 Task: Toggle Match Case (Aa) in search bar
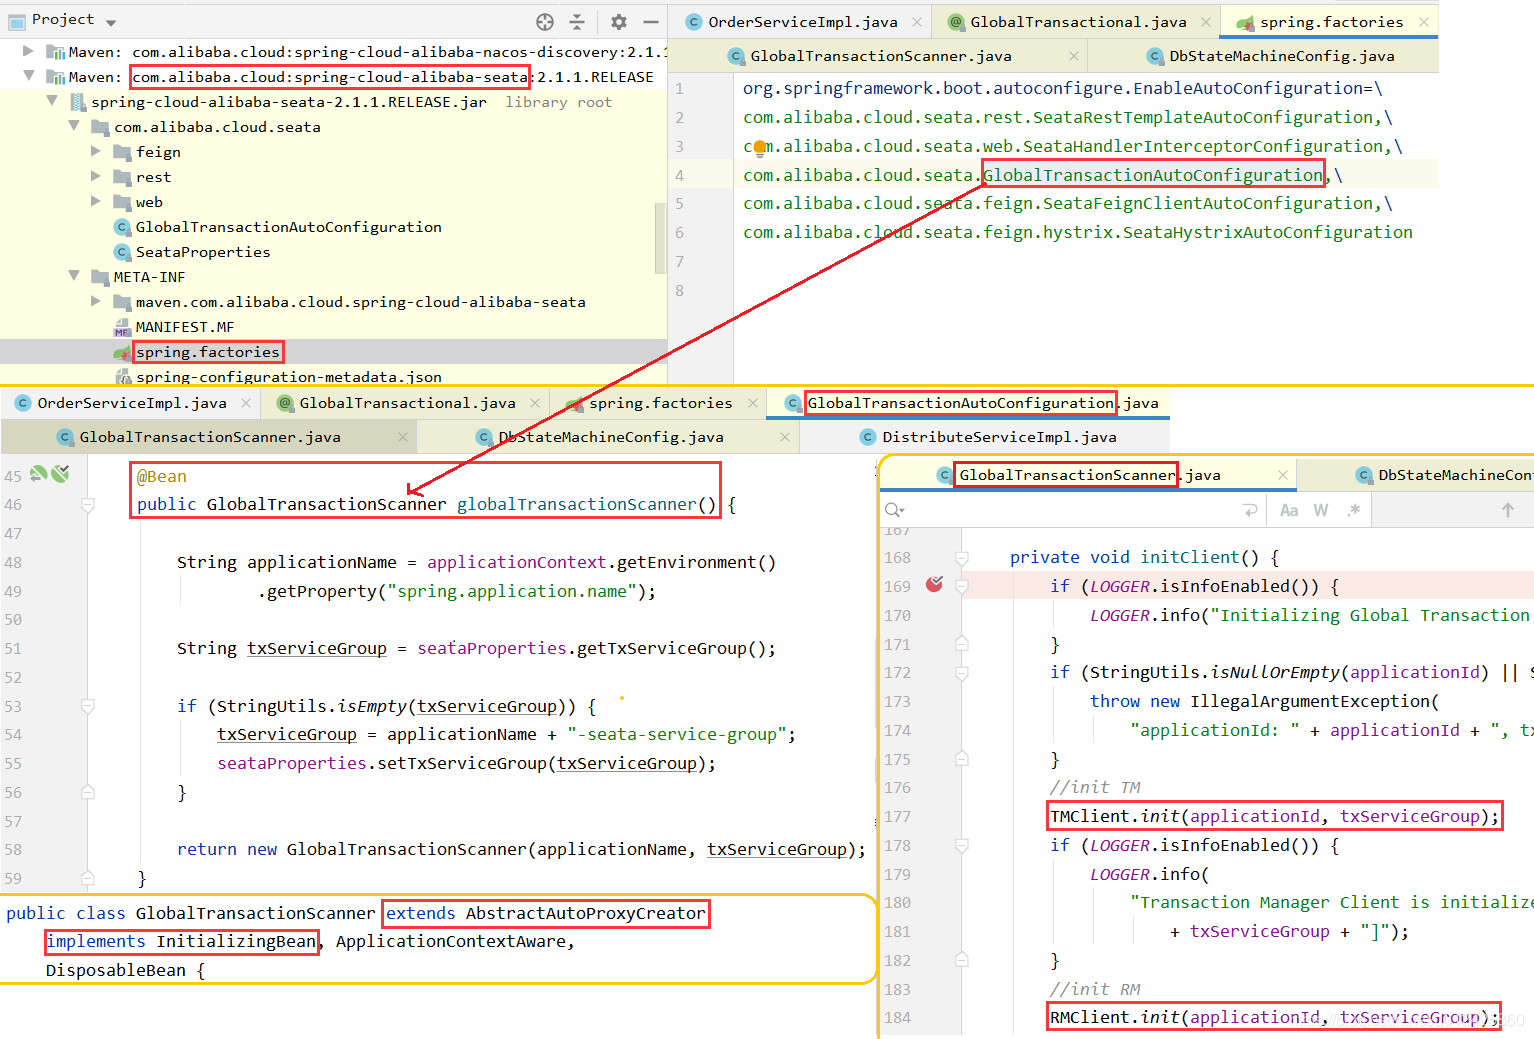click(1289, 510)
